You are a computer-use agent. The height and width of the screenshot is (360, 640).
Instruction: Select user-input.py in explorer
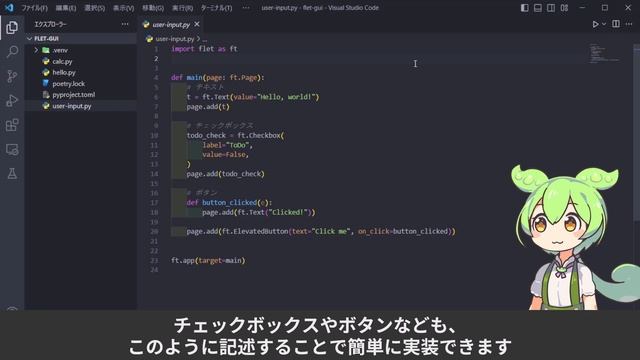click(x=81, y=106)
